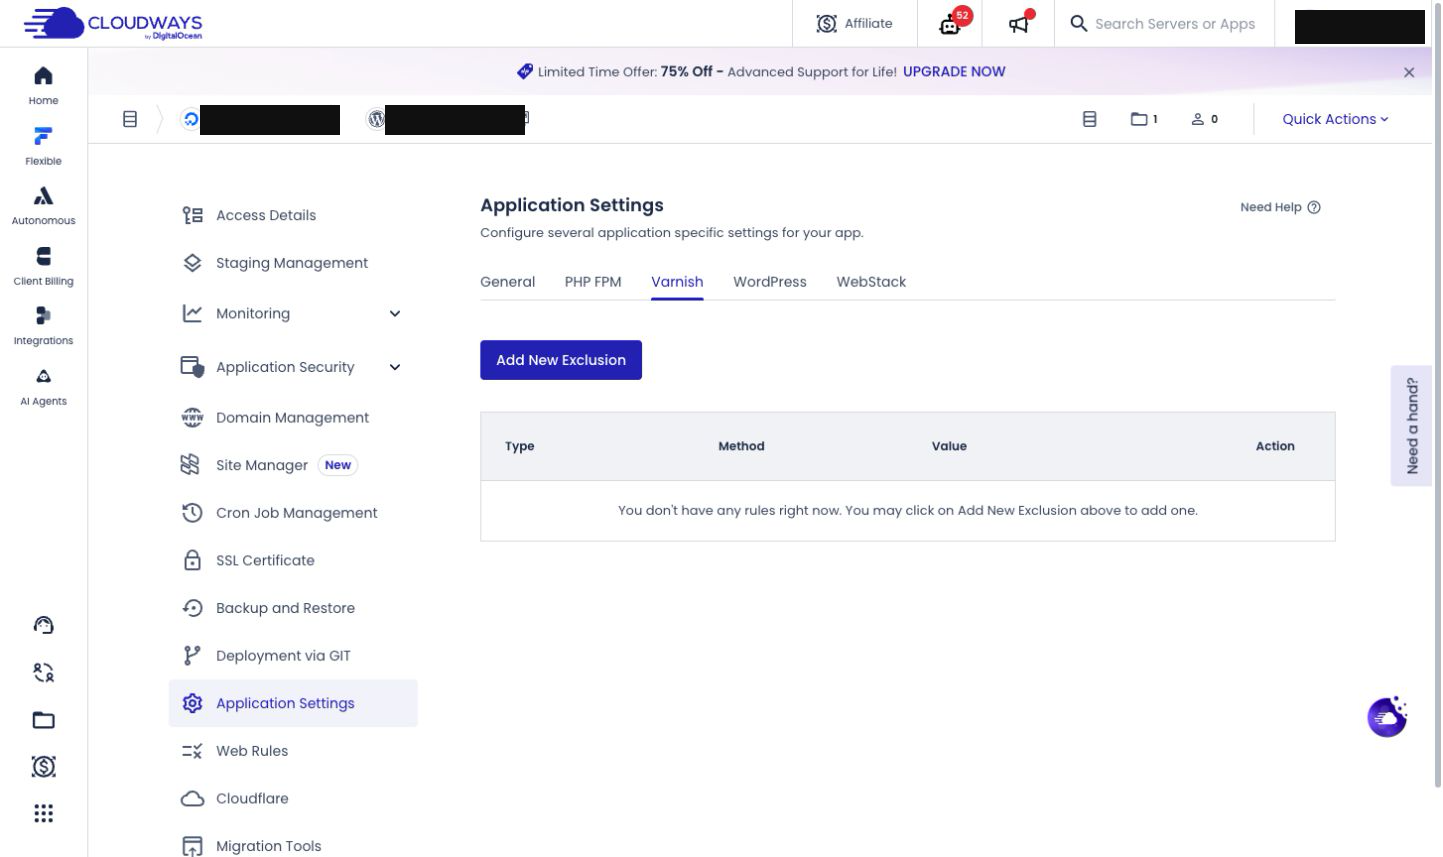
Task: Open the apps grid icon
Action: [x=43, y=813]
